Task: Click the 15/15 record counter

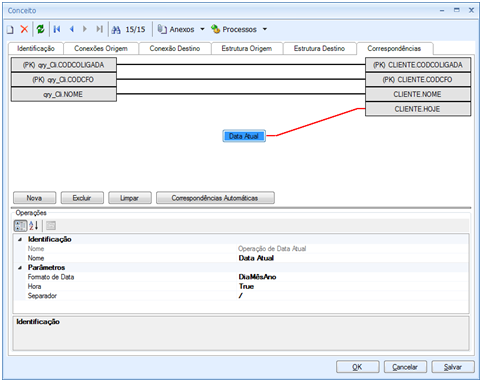Action: [x=135, y=30]
